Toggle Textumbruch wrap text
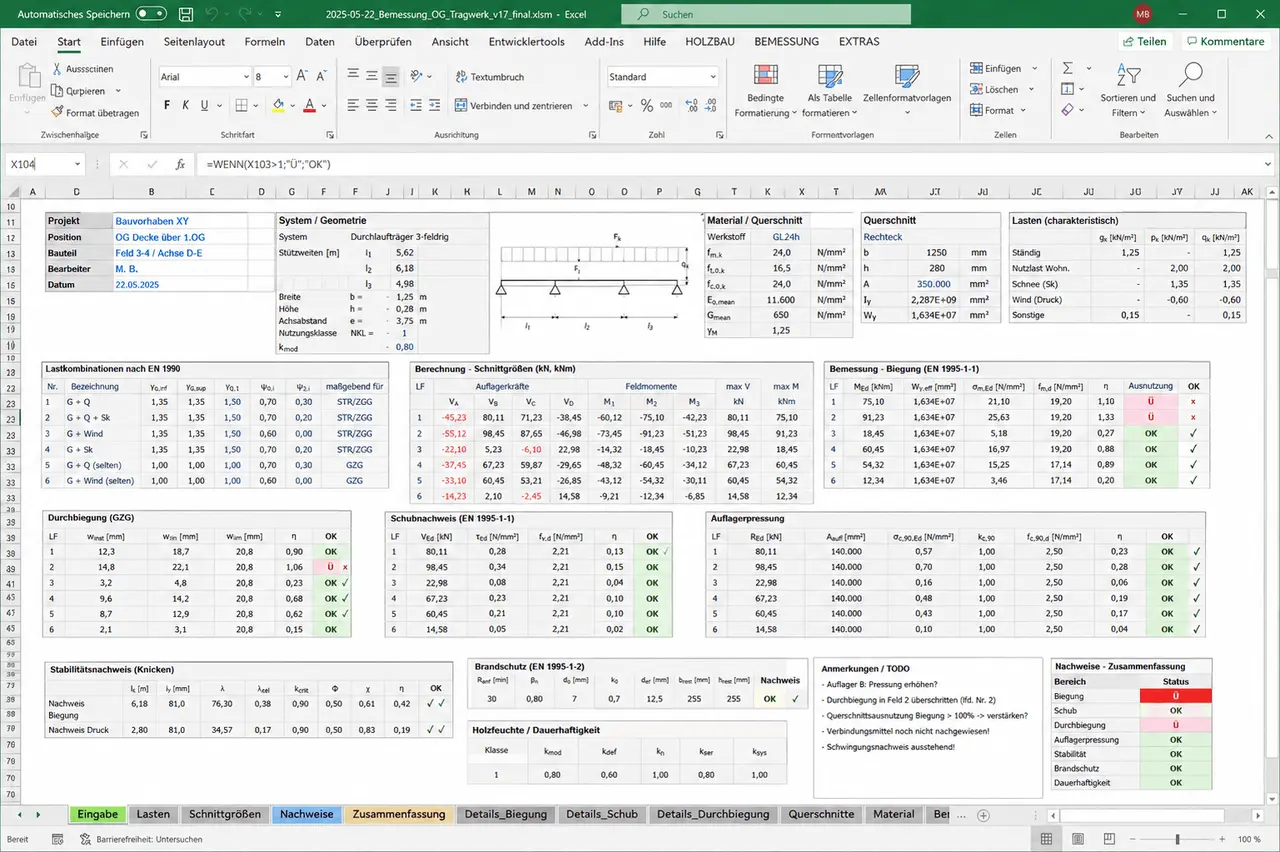This screenshot has width=1280, height=852. 489,77
